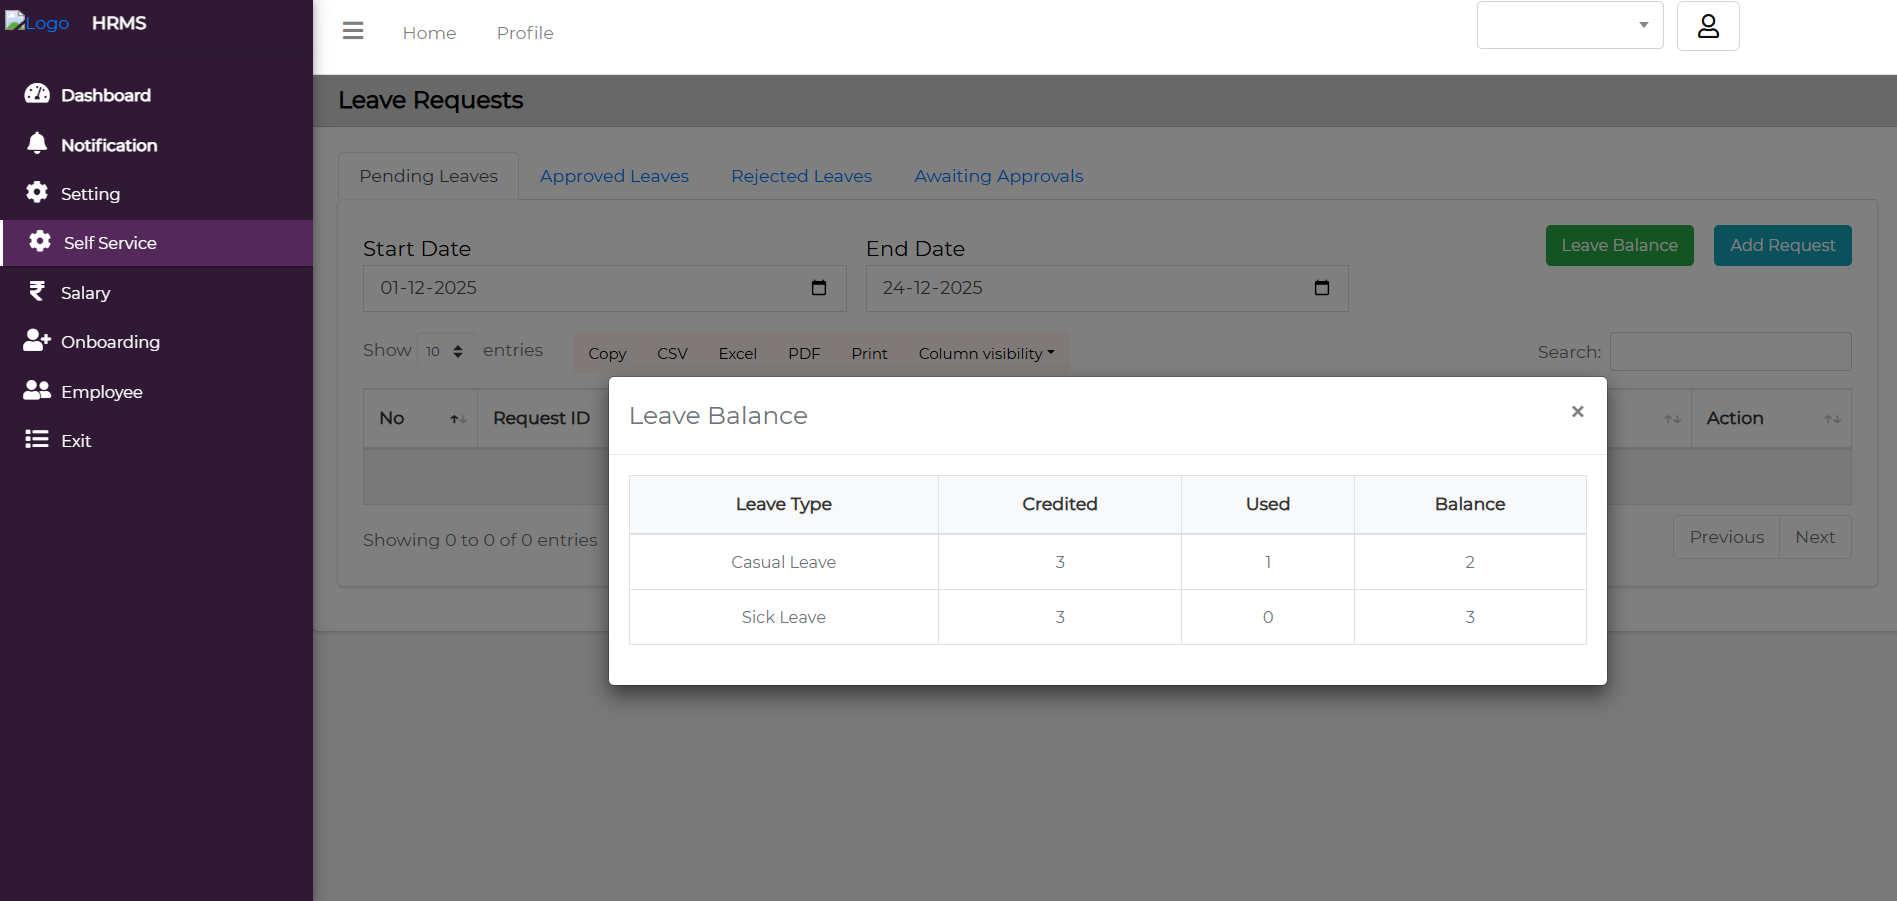1897x901 pixels.
Task: Expand the Column visibility dropdown
Action: pyautogui.click(x=986, y=354)
